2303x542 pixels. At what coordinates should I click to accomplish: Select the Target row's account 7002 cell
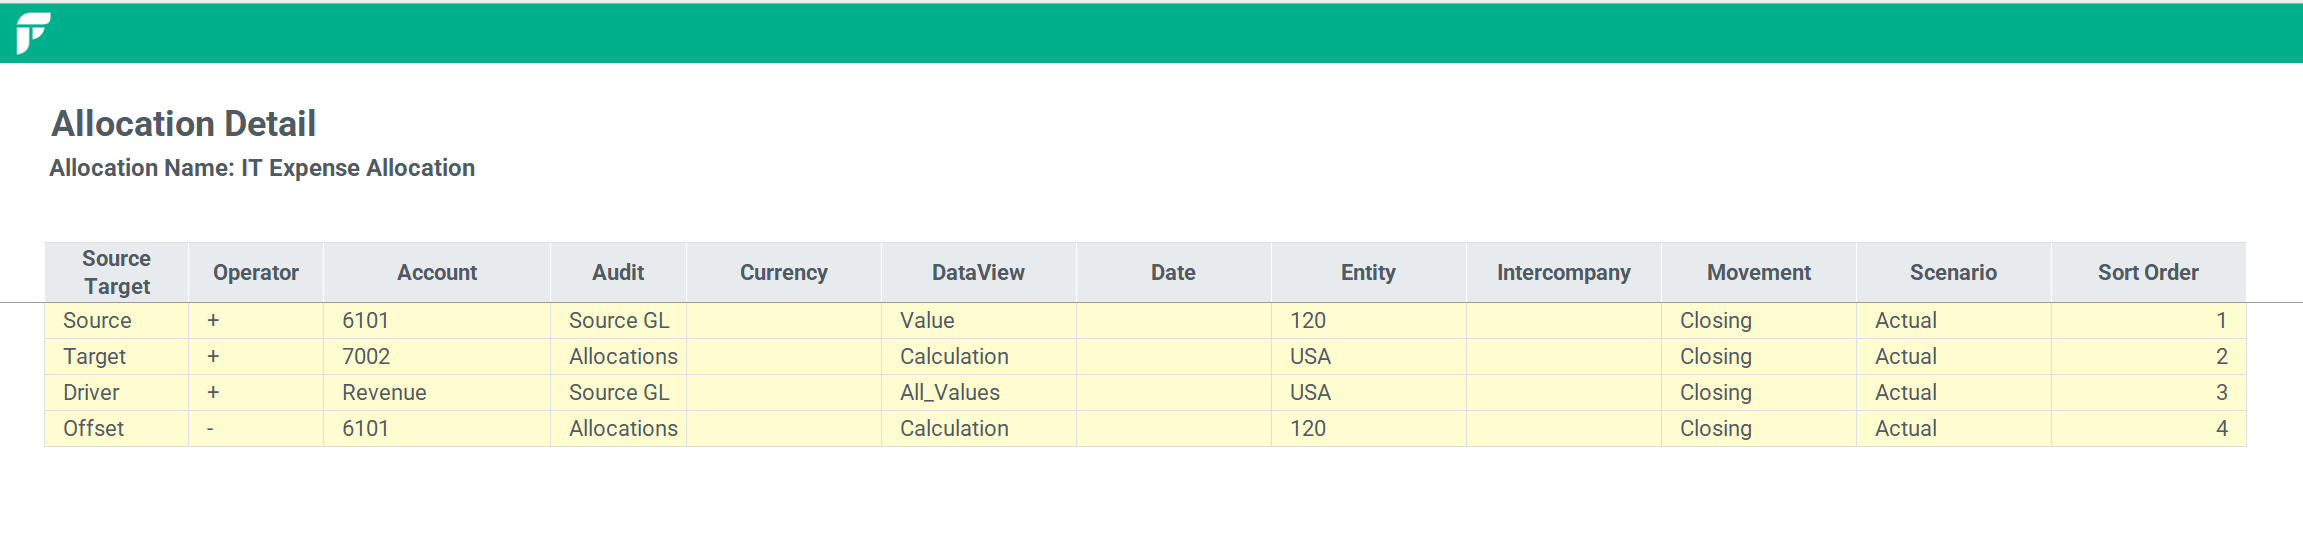coord(437,357)
